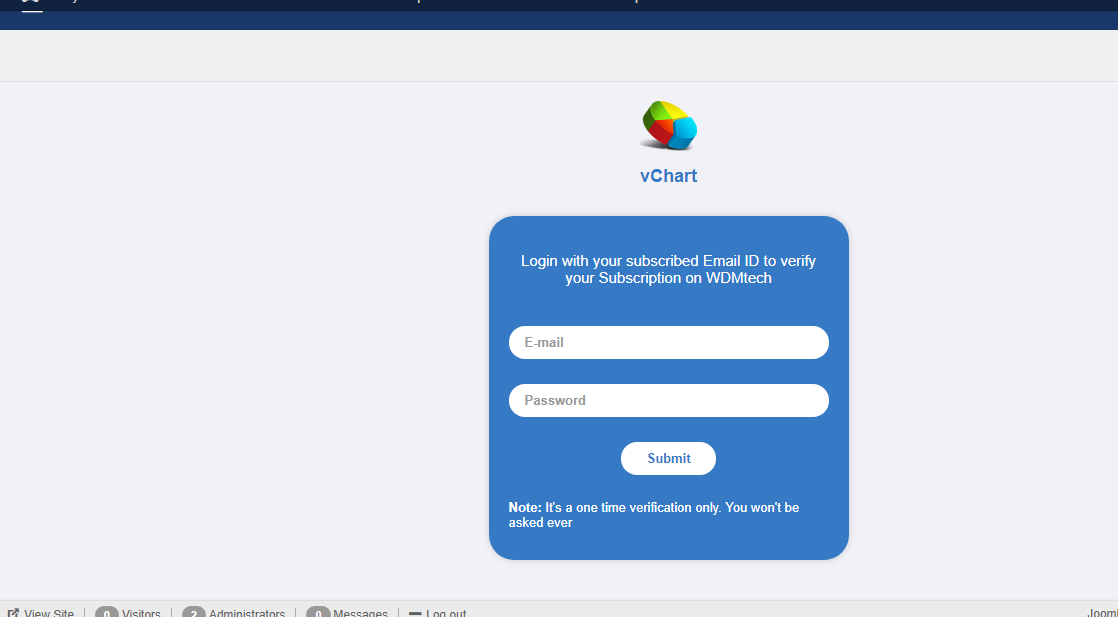This screenshot has height=617, width=1118.
Task: Submit the subscription login form
Action: 668,459
